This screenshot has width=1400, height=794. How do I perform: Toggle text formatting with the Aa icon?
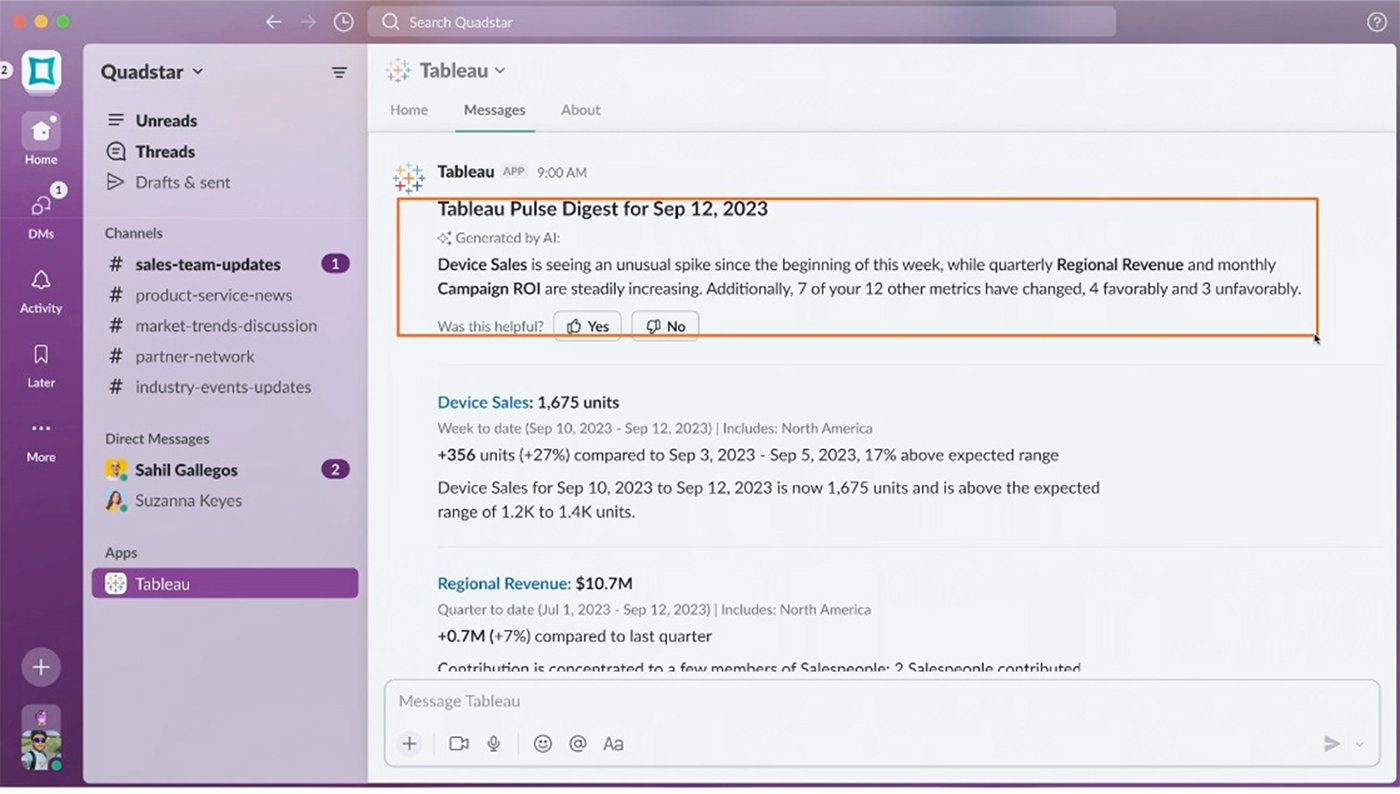613,743
